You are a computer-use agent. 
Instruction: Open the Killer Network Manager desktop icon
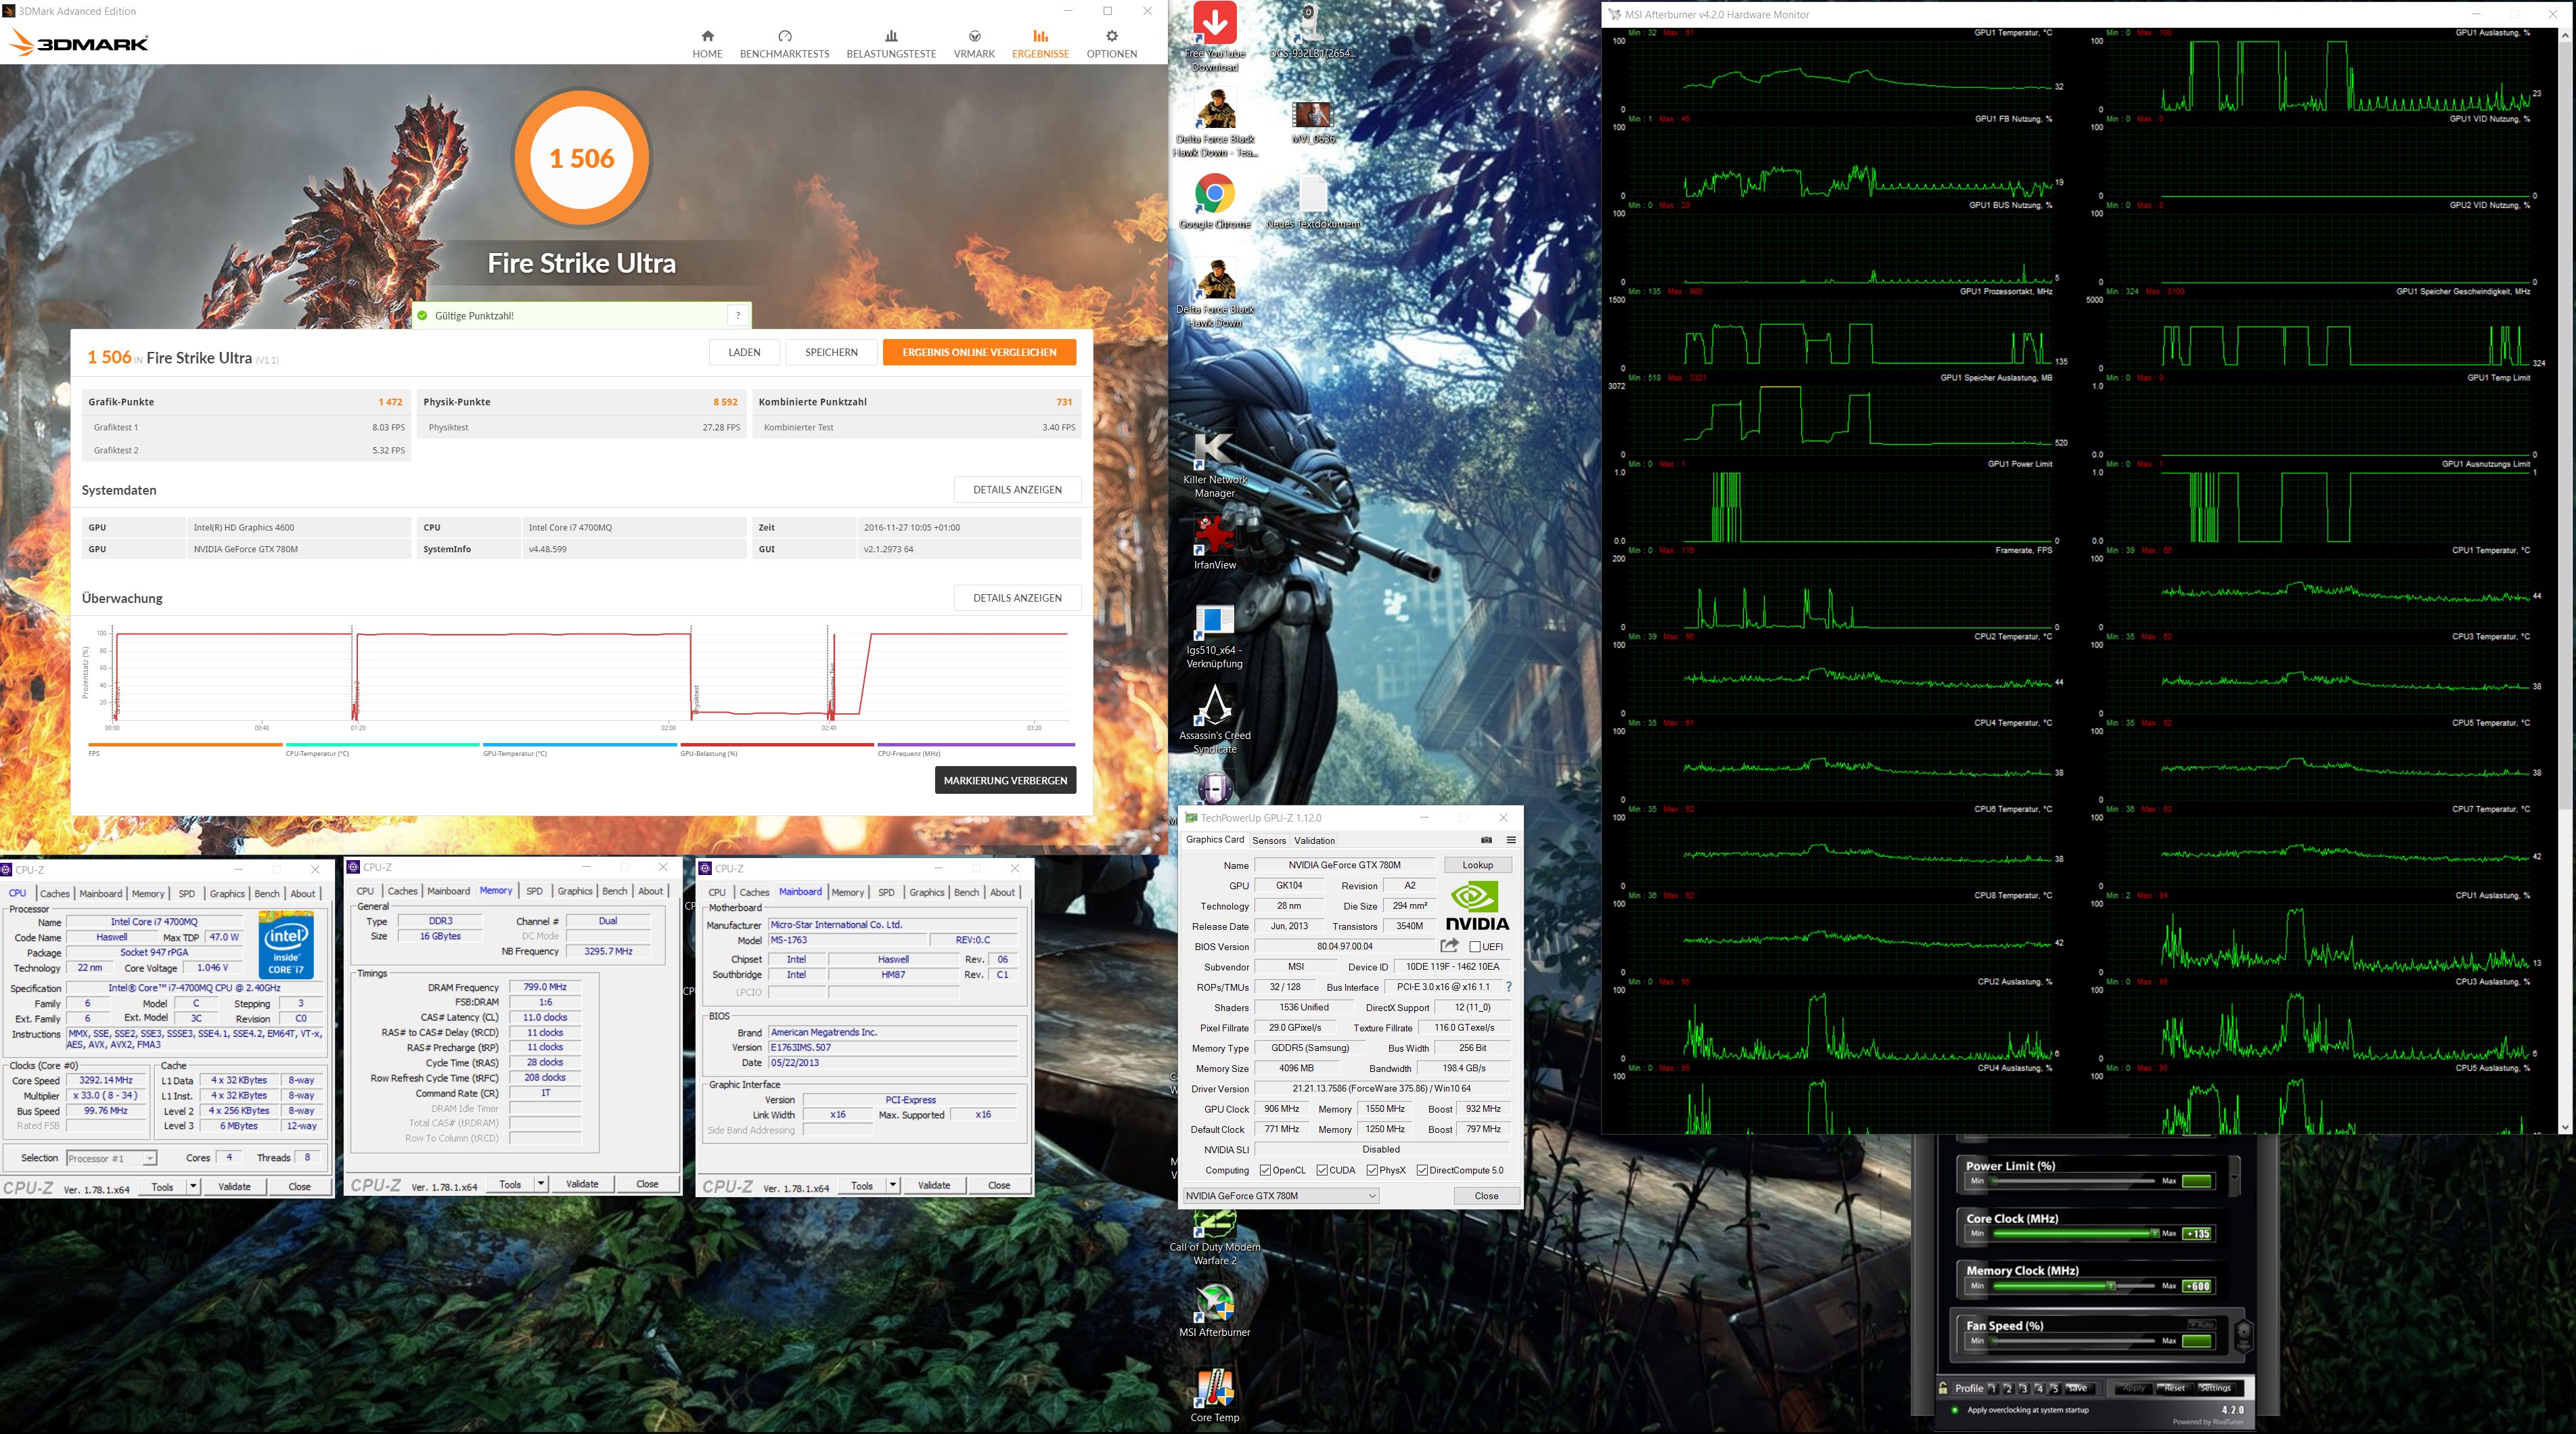[x=1215, y=465]
